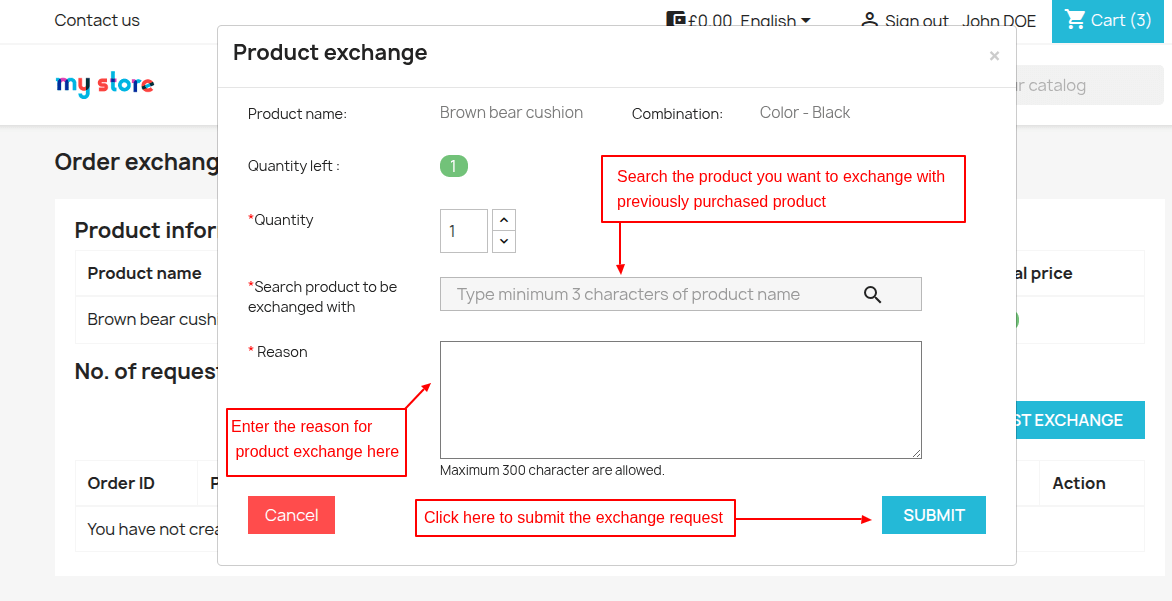Click the Sign out link
The height and width of the screenshot is (601, 1172).
[x=915, y=20]
